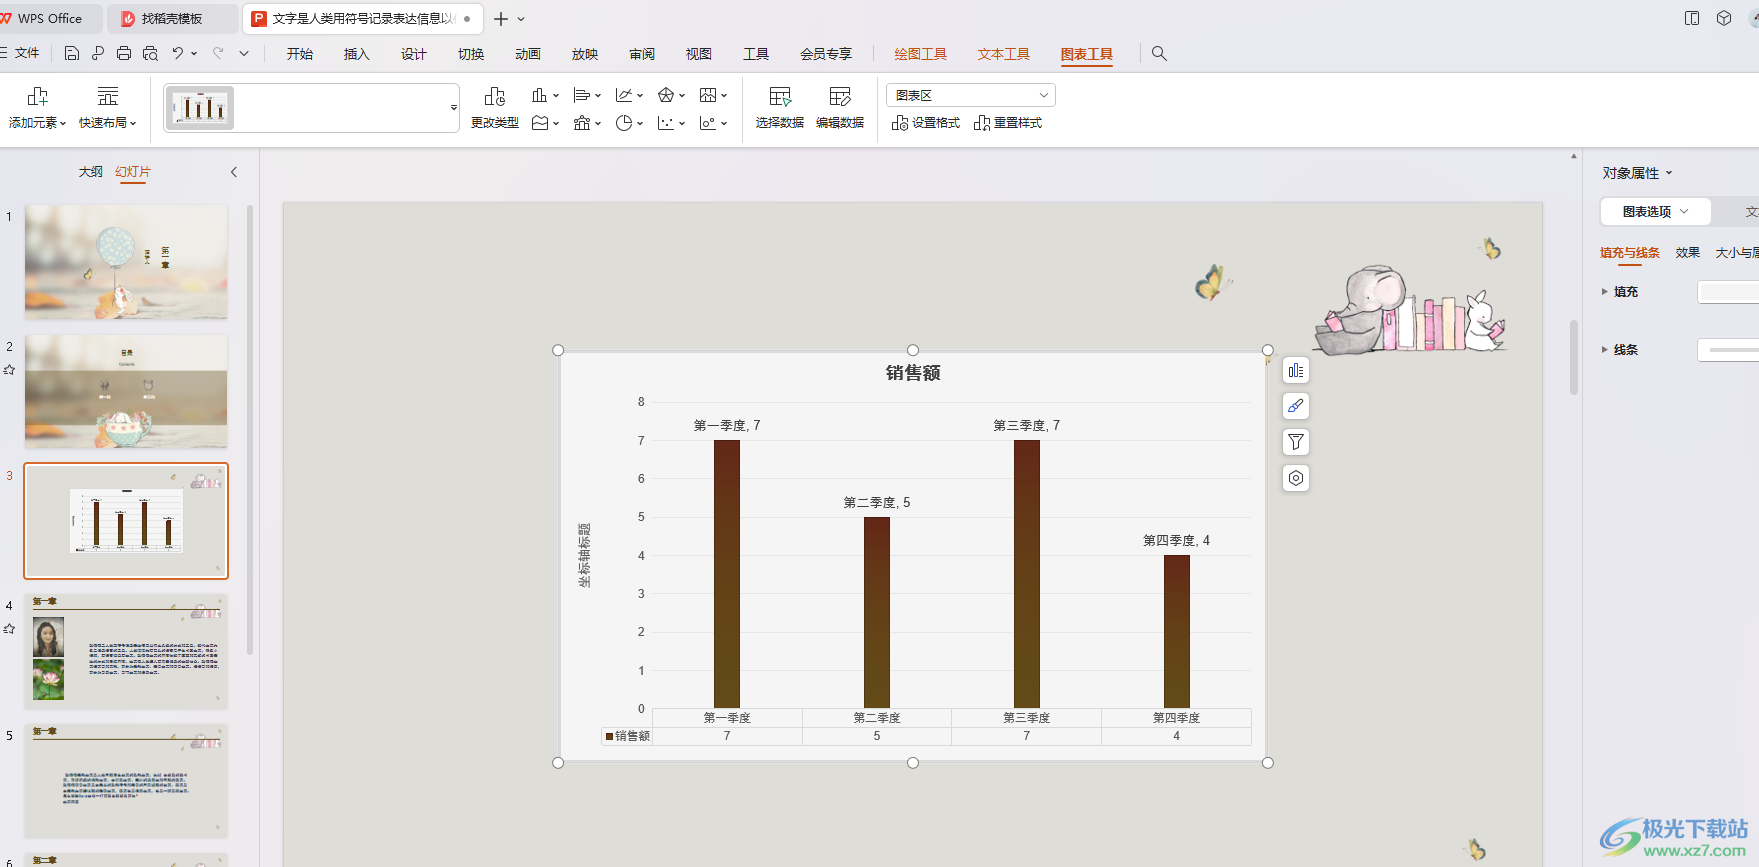Viewport: 1759px width, 867px height.
Task: Click the fill preset box next to 填充
Action: coord(1728,292)
